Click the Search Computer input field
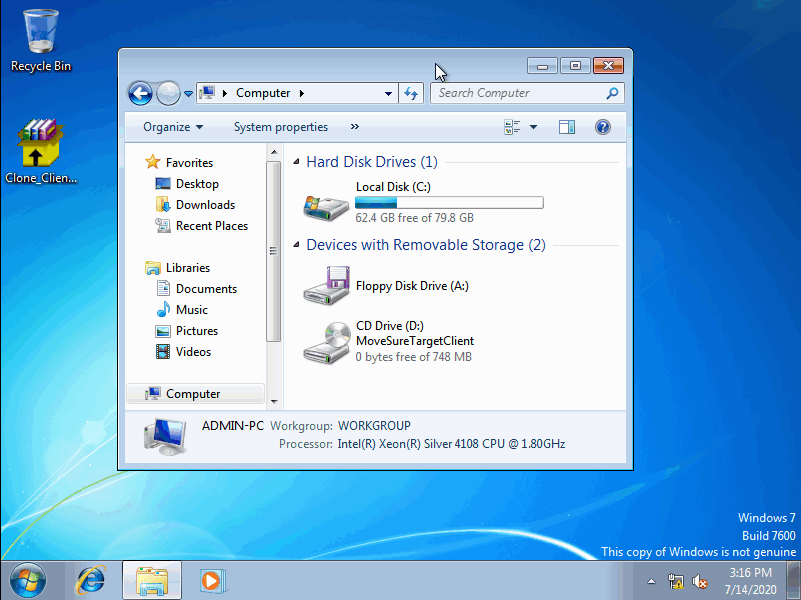The image size is (801, 600). coord(520,93)
